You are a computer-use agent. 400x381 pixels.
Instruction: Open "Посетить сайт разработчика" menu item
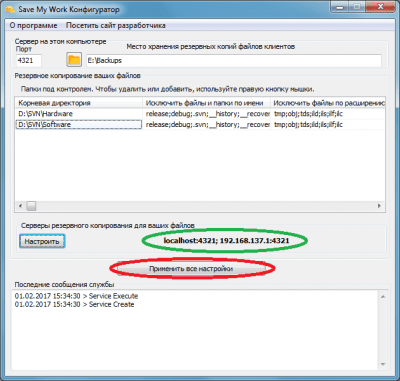pos(116,25)
